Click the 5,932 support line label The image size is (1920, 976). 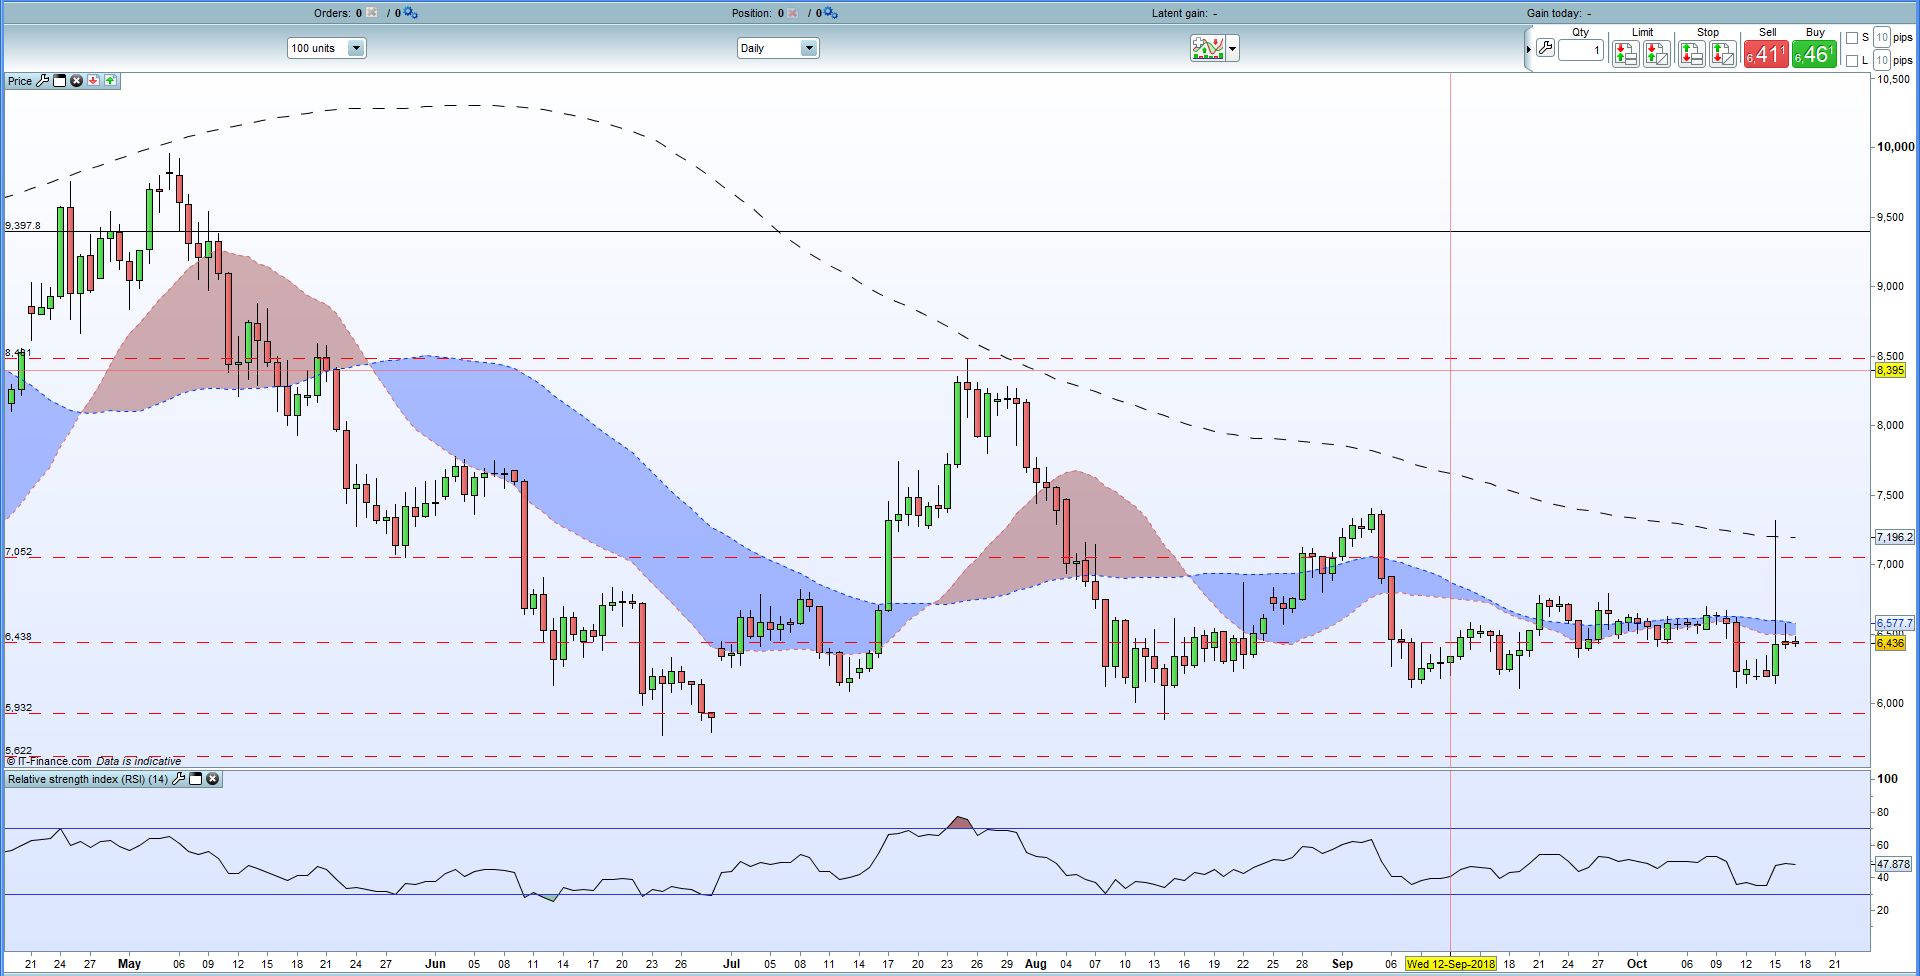19,708
